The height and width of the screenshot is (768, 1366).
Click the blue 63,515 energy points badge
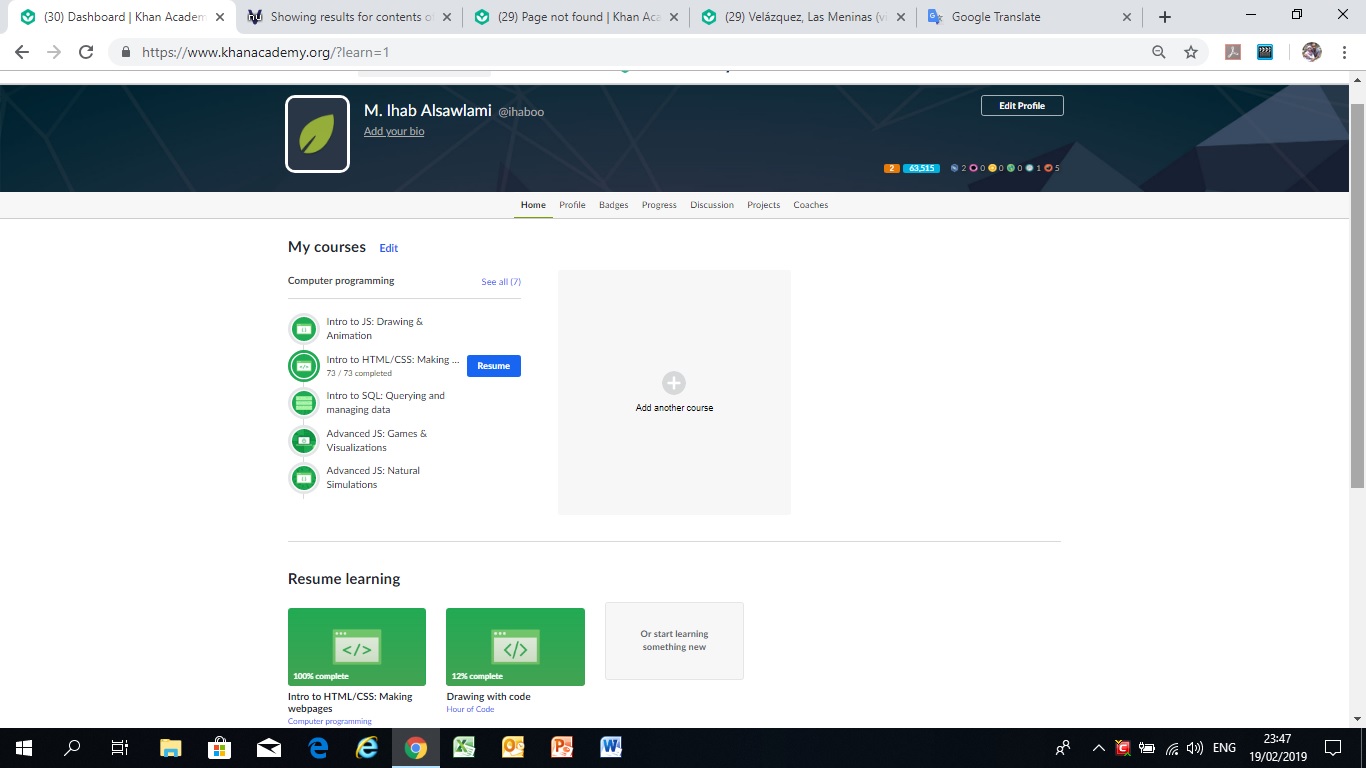(x=921, y=168)
